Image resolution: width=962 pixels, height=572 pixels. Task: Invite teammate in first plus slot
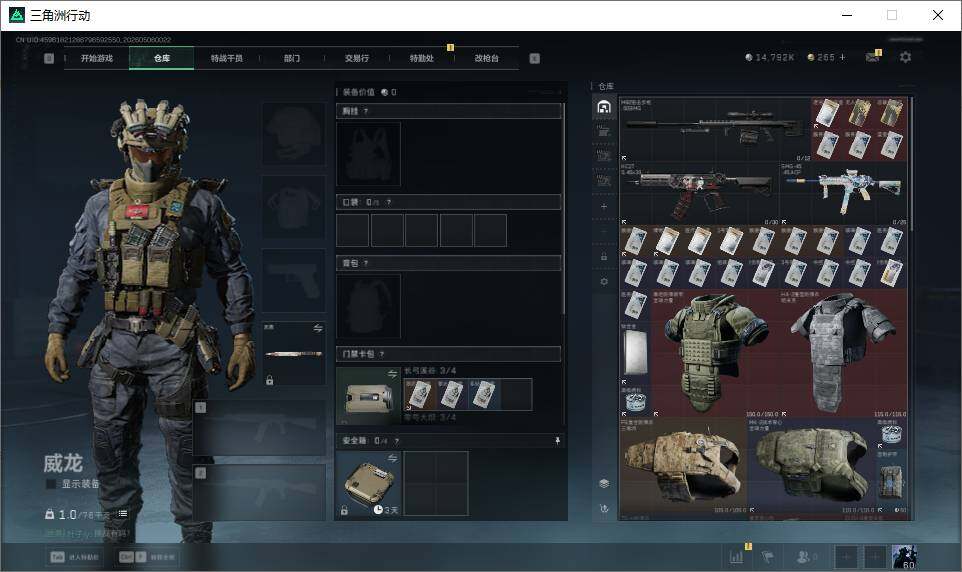(846, 557)
